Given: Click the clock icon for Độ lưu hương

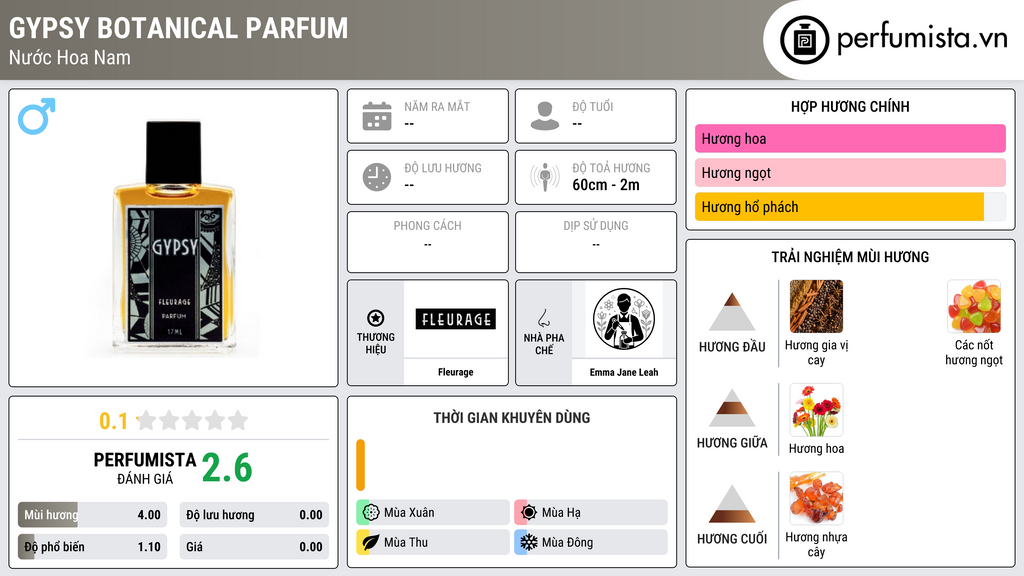Looking at the screenshot, I should pyautogui.click(x=377, y=177).
